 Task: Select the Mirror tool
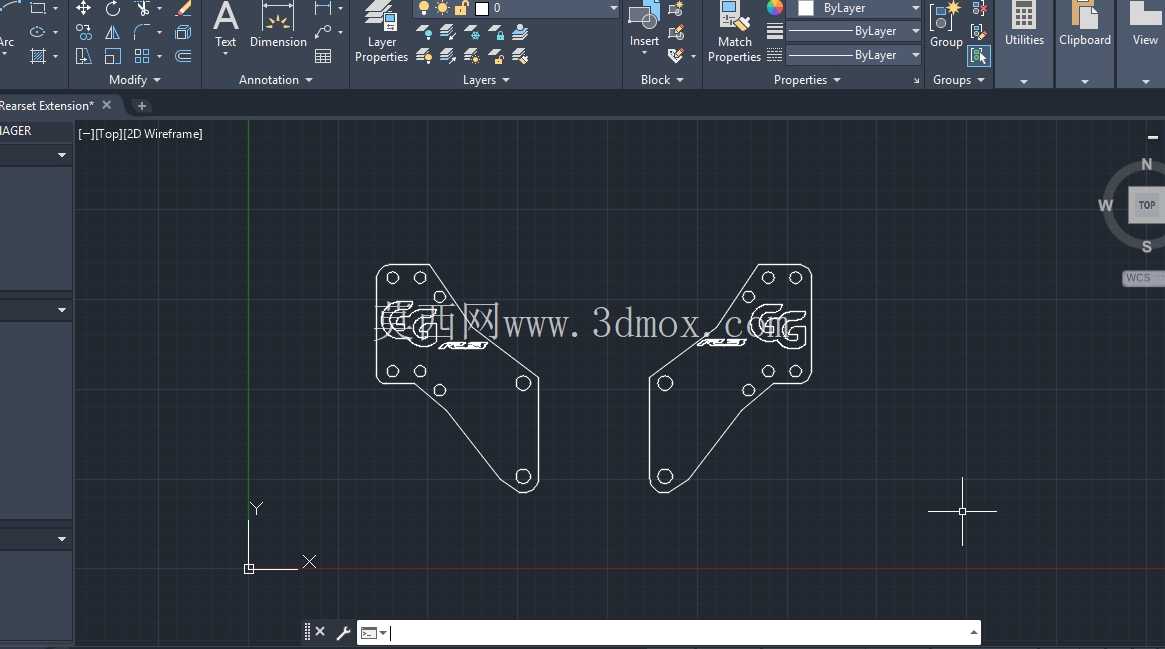pyautogui.click(x=113, y=33)
